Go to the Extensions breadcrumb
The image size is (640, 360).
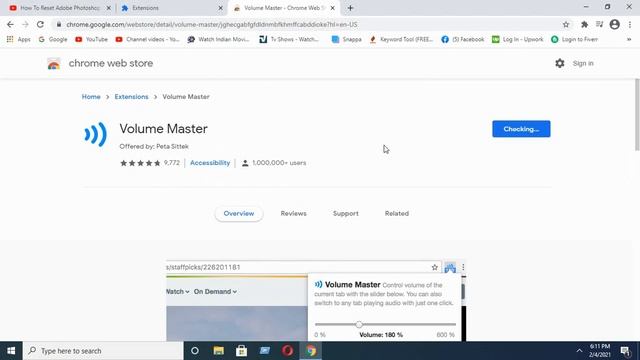point(131,97)
